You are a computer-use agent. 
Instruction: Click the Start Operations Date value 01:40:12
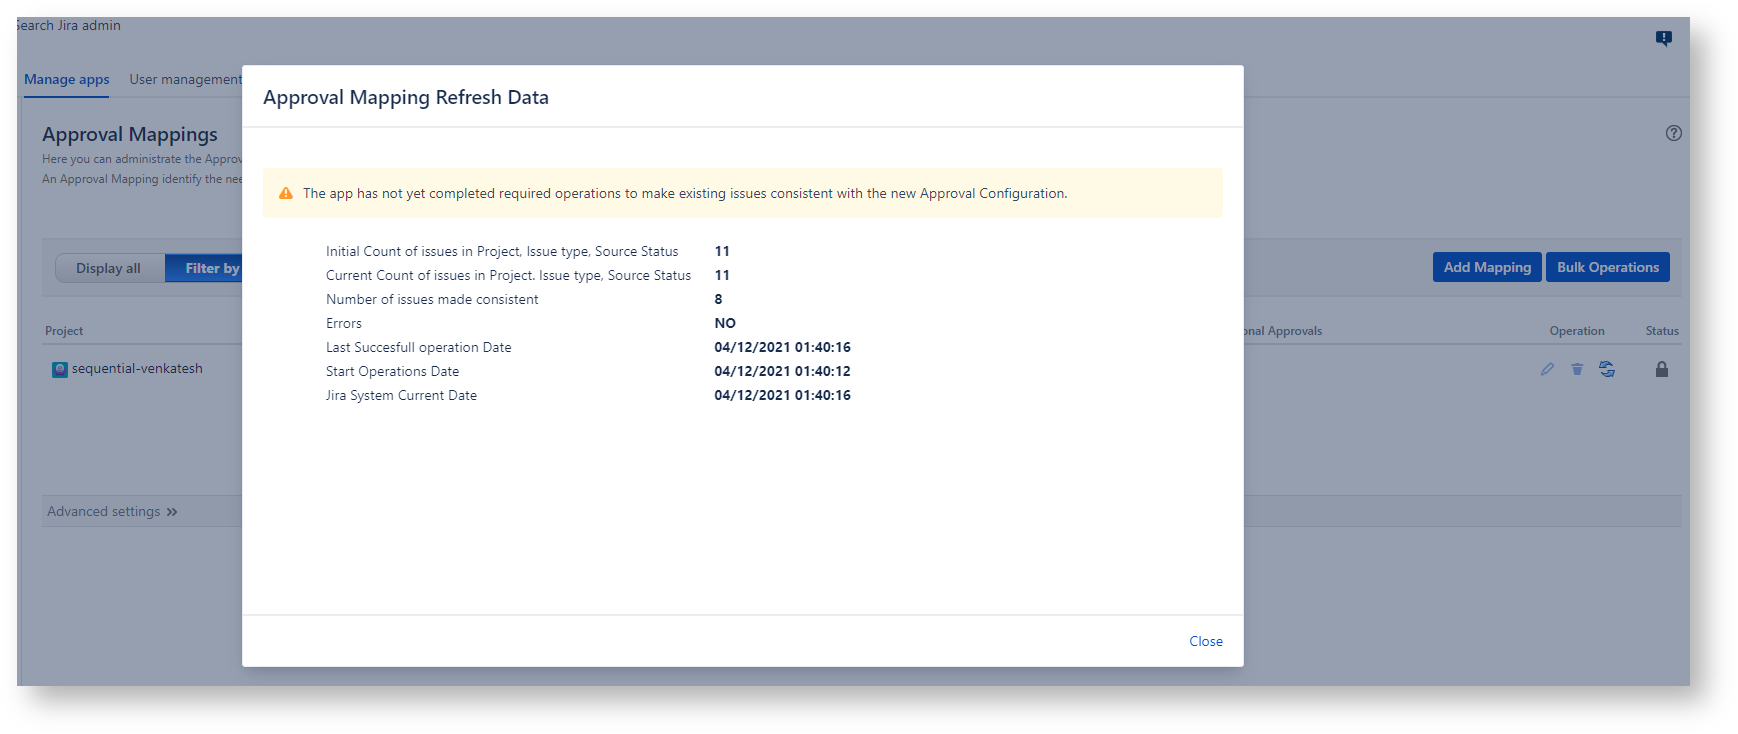pos(782,371)
